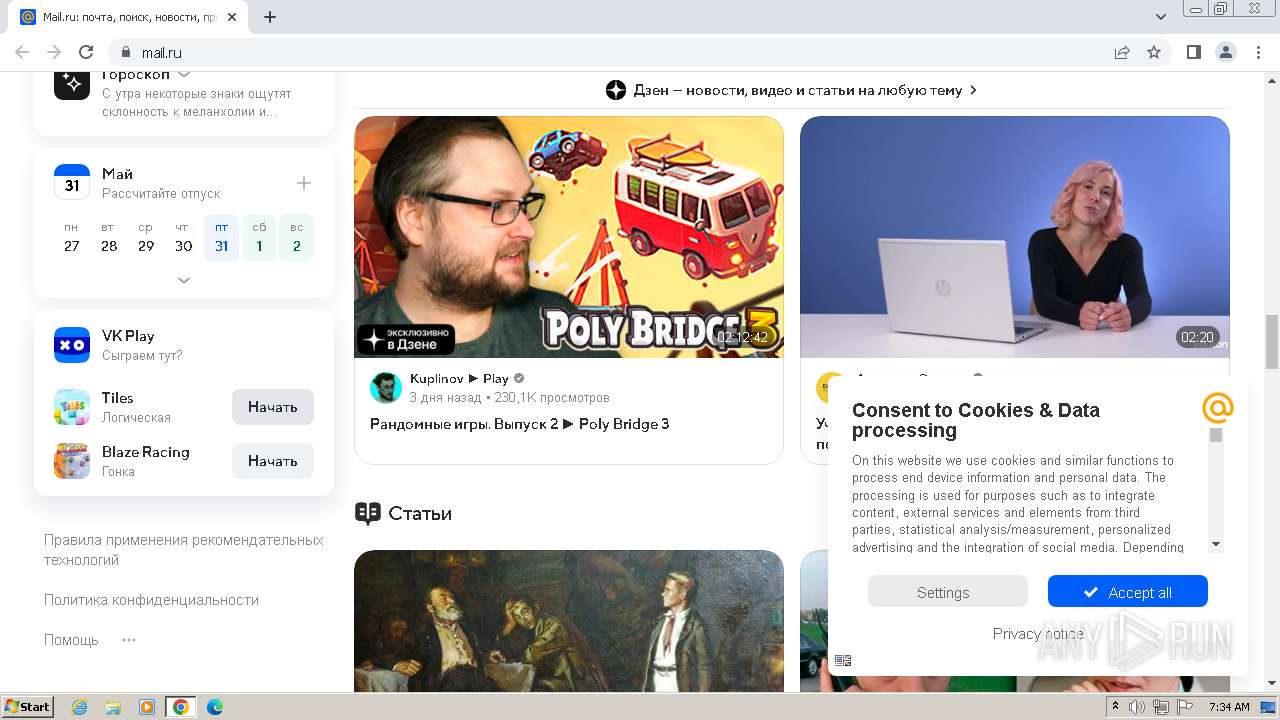1280x720 pixels.
Task: Show hidden tray icons arrow
Action: (1115, 706)
